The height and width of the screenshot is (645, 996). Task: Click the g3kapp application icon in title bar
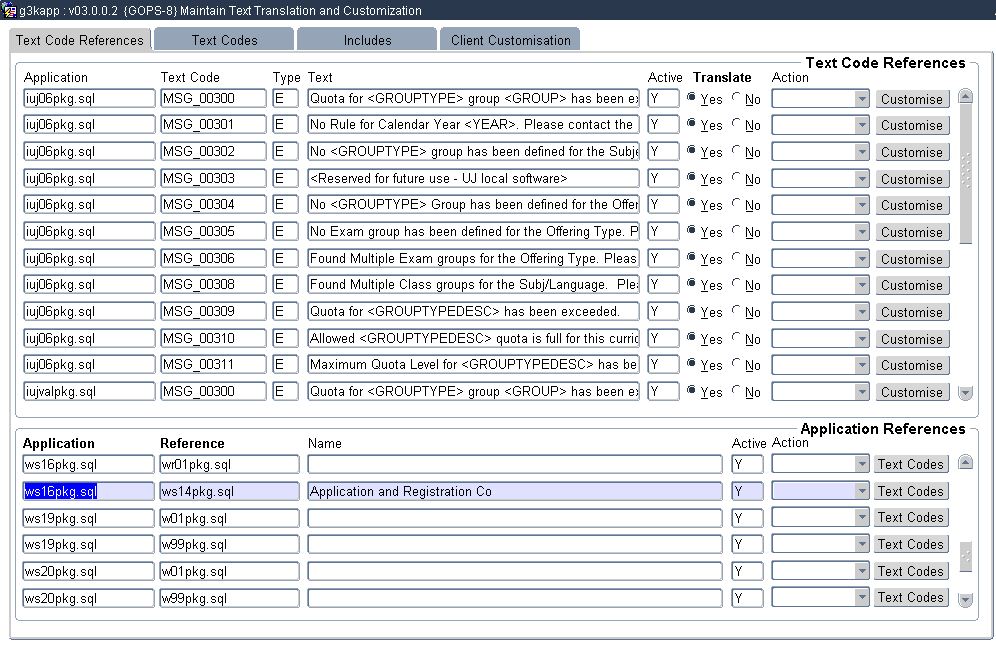pos(8,9)
